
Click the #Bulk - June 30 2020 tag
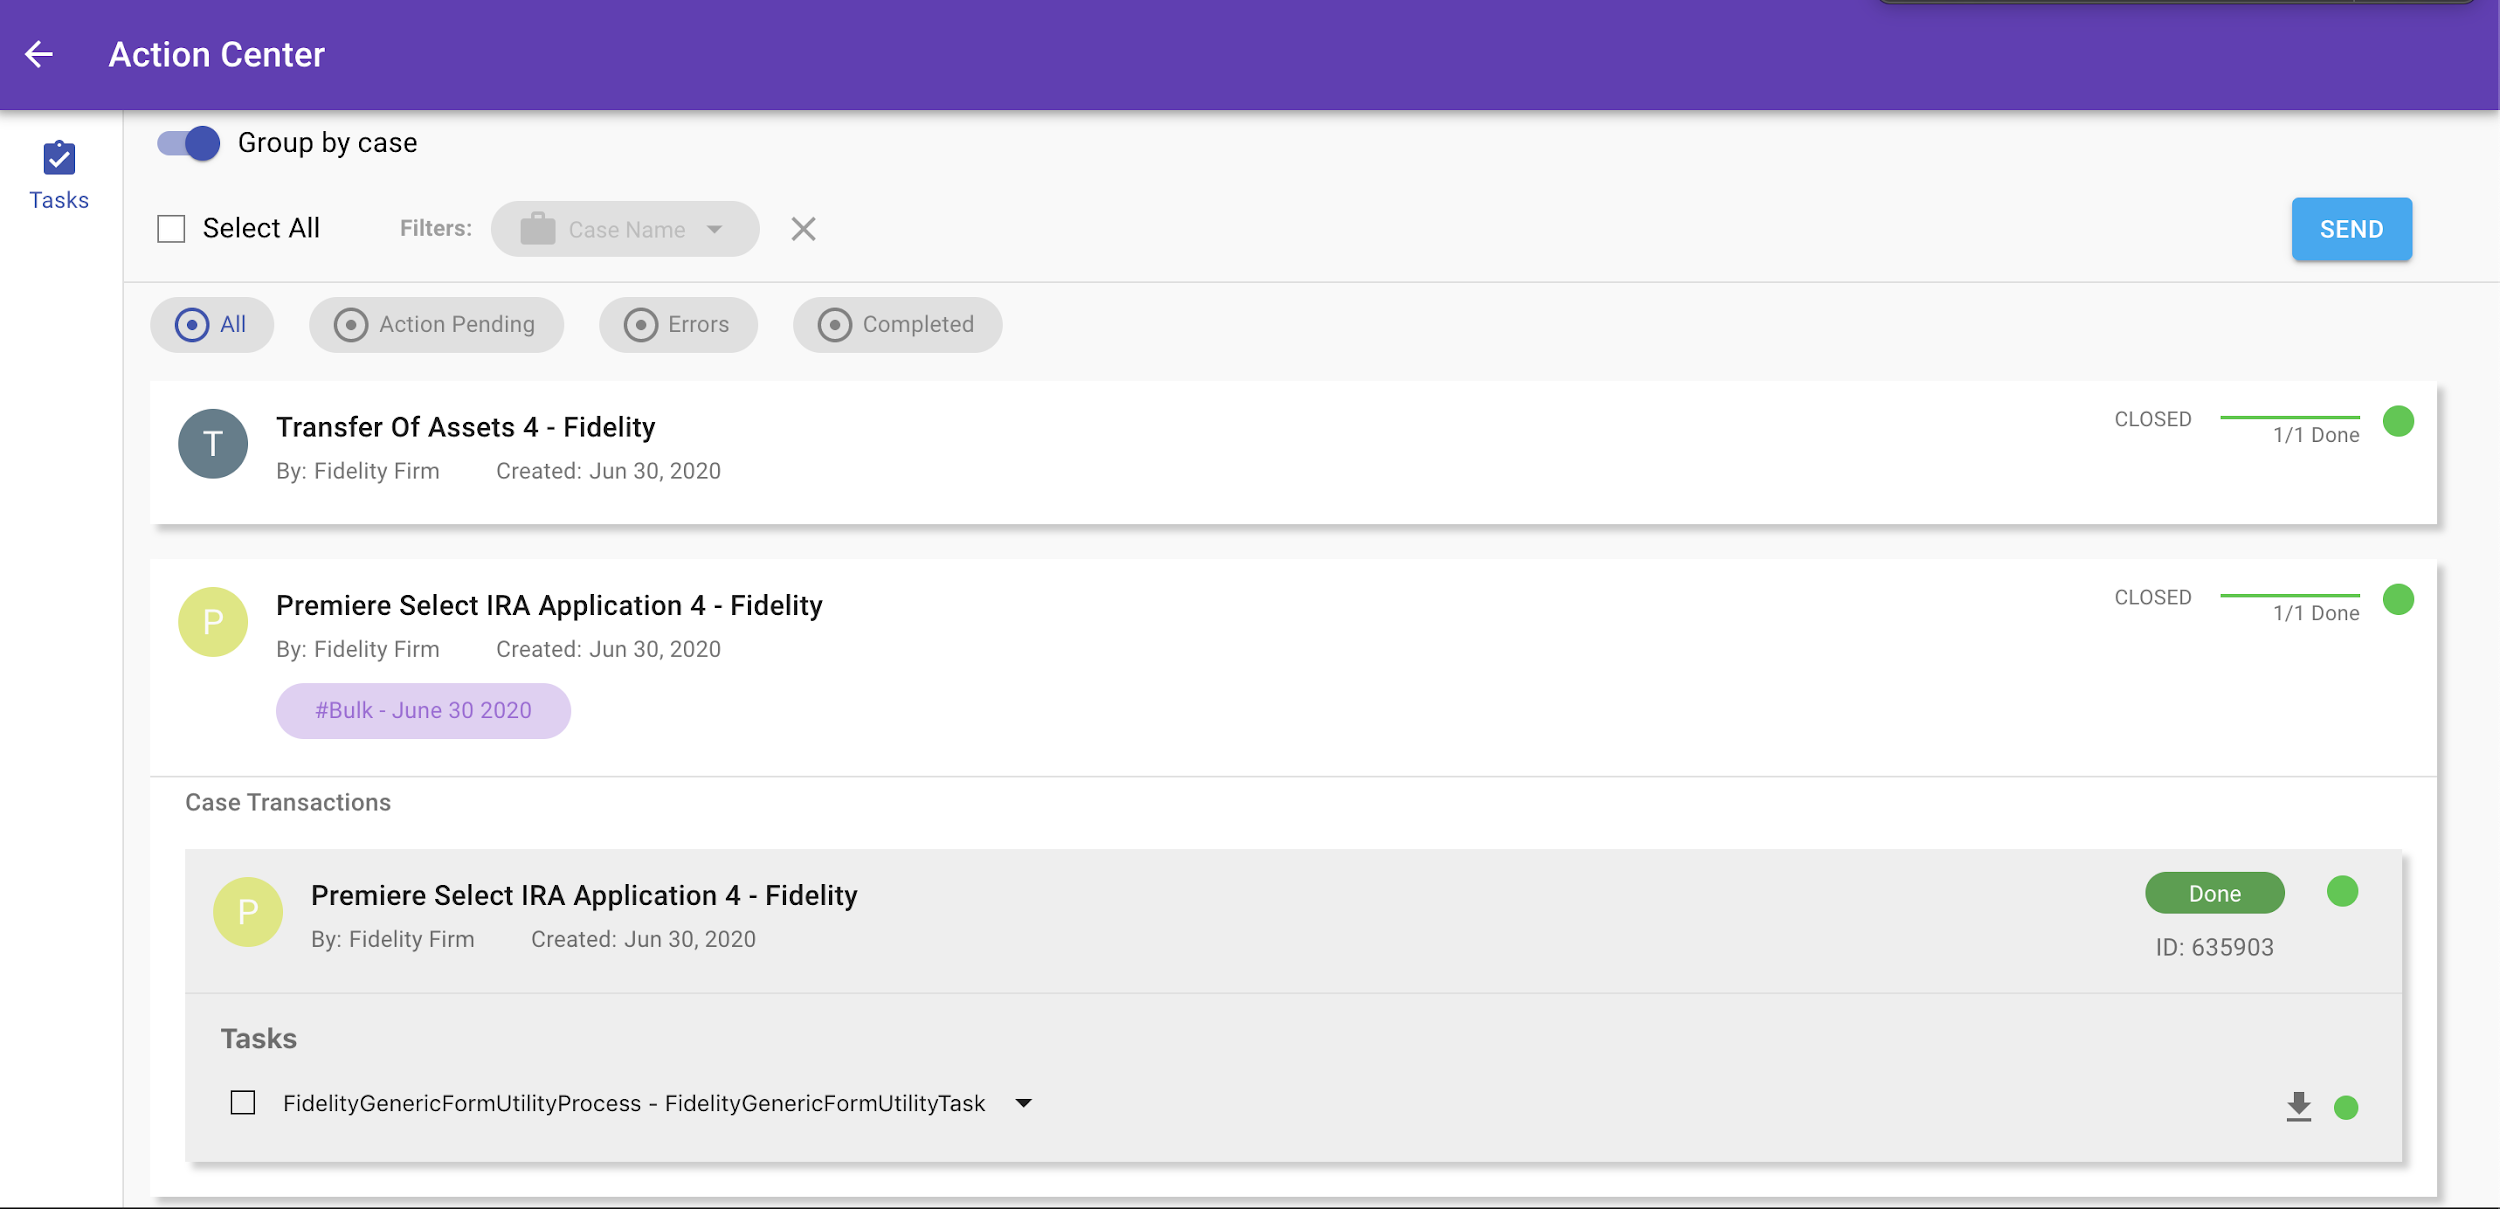(423, 710)
